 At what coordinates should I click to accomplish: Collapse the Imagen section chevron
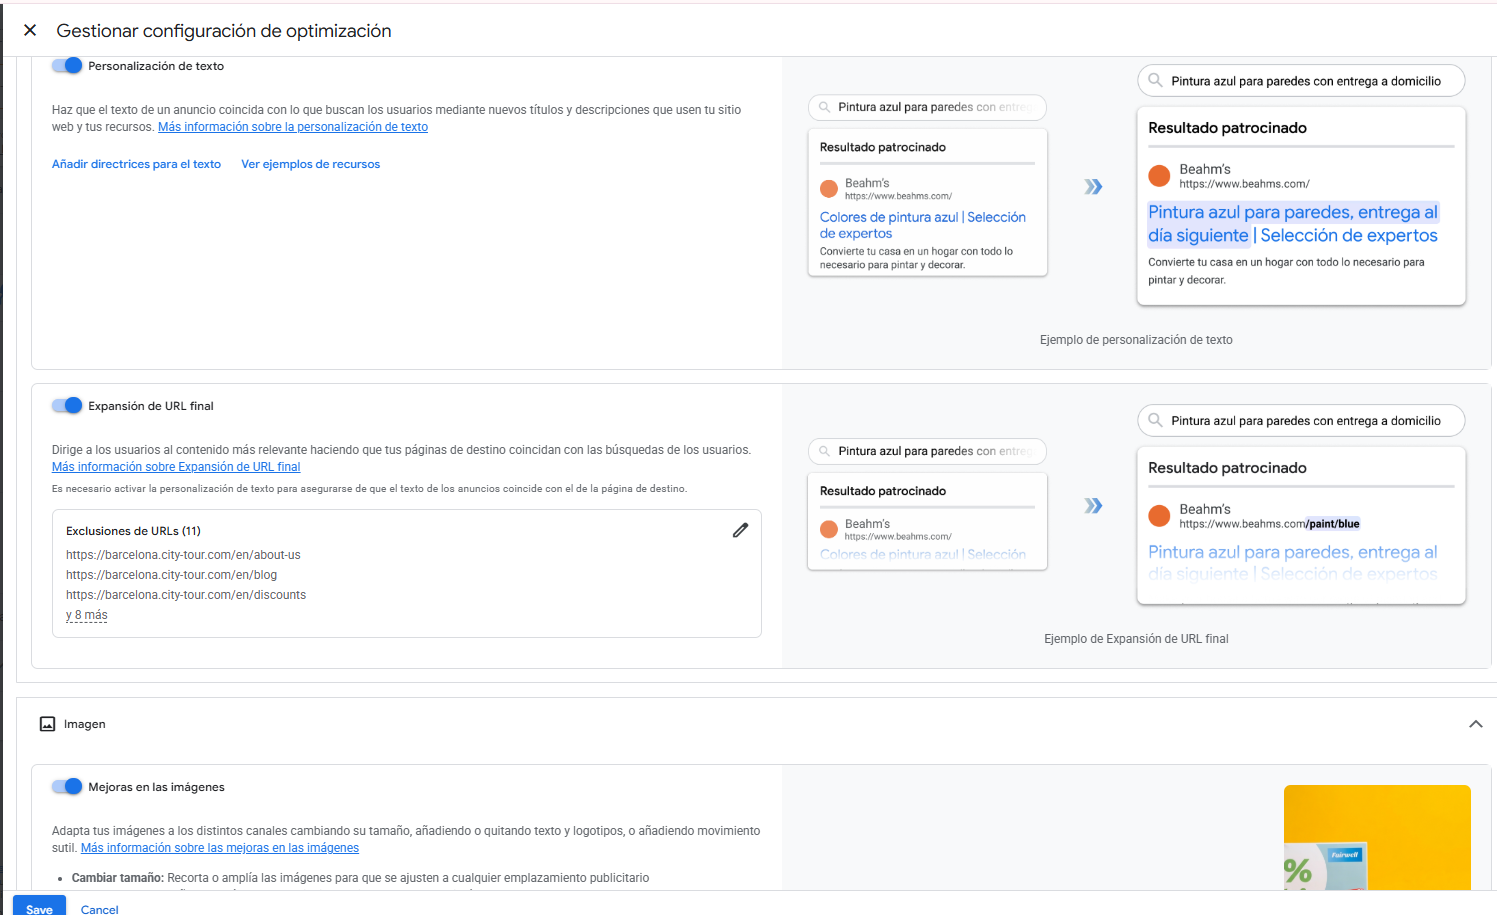1475,724
